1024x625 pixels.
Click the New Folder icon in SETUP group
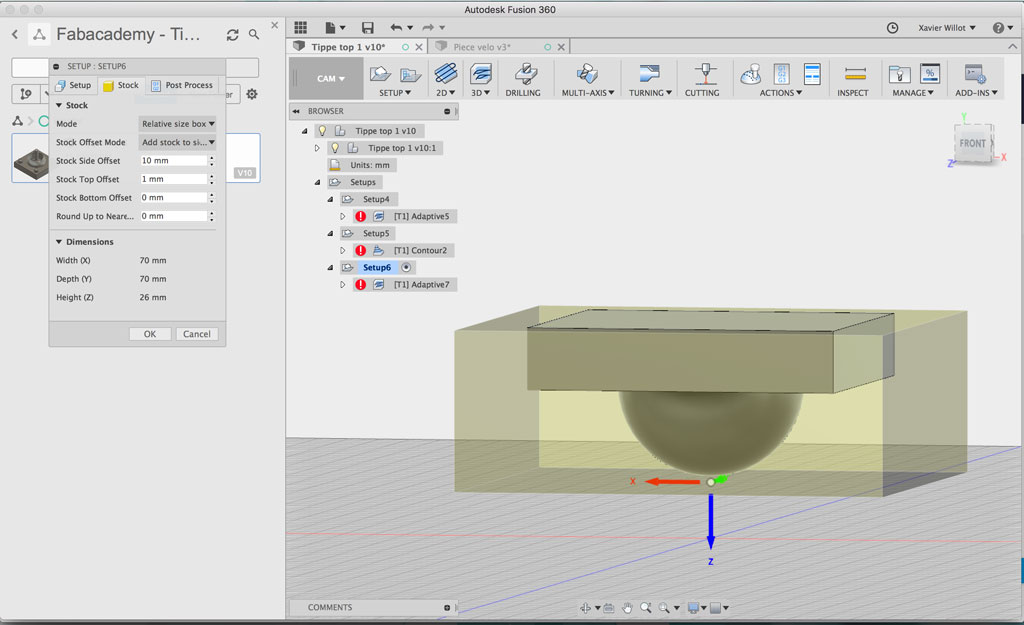tap(410, 75)
